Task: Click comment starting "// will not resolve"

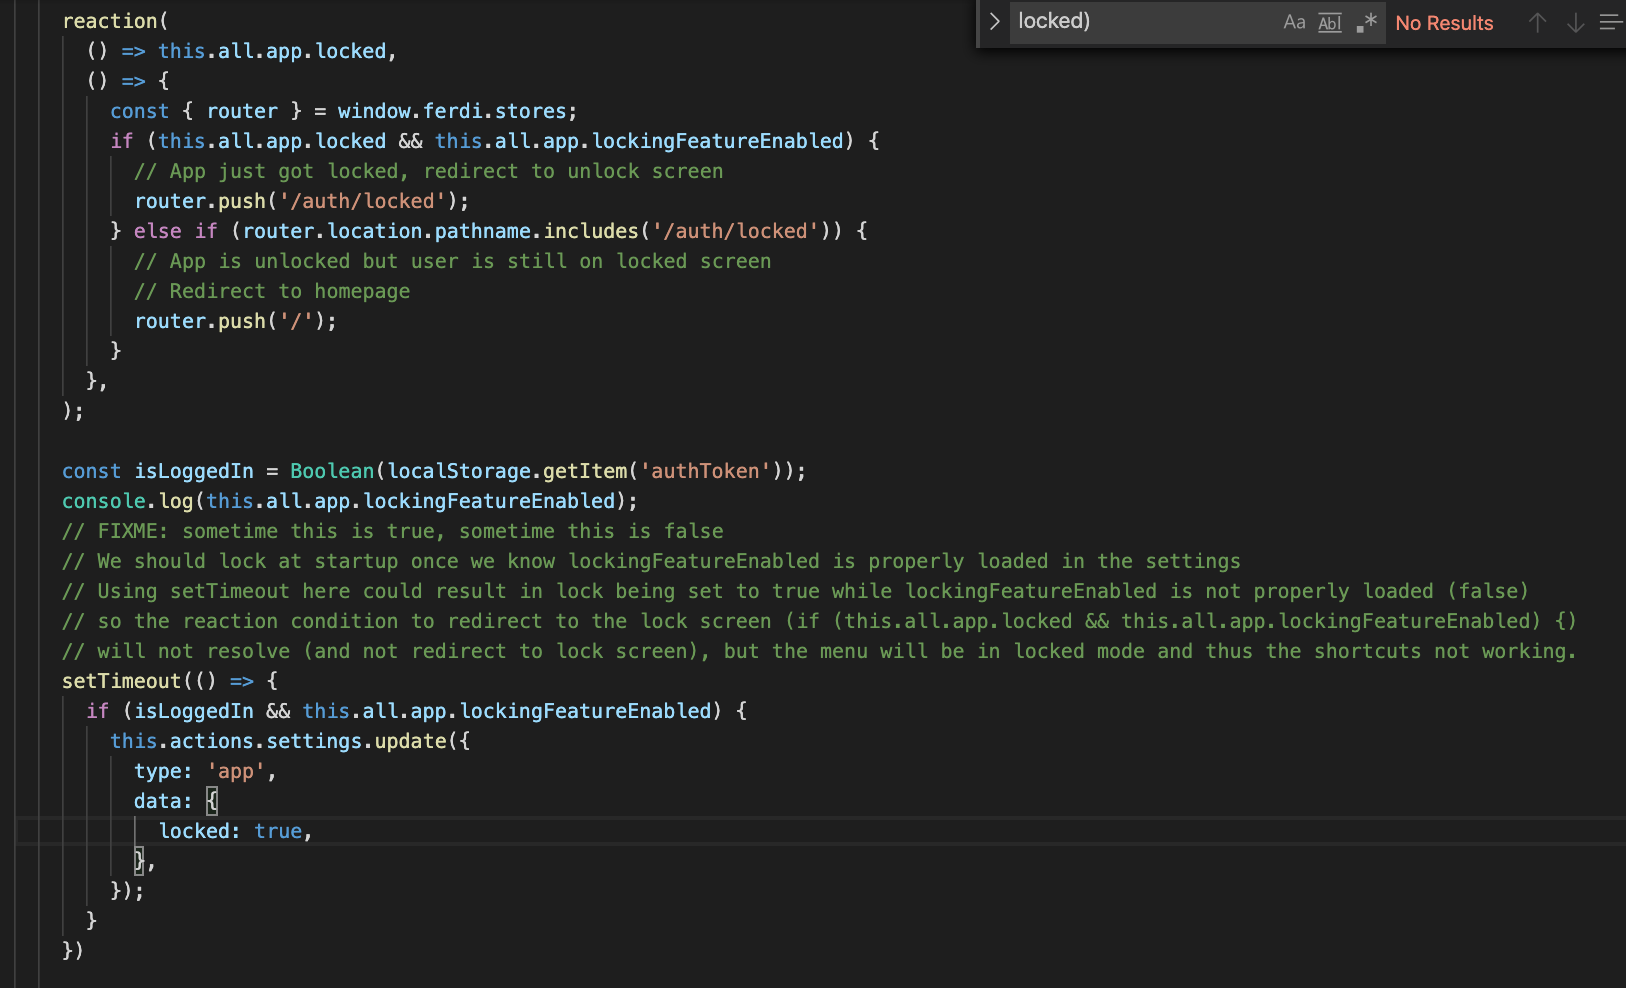Action: click(820, 651)
